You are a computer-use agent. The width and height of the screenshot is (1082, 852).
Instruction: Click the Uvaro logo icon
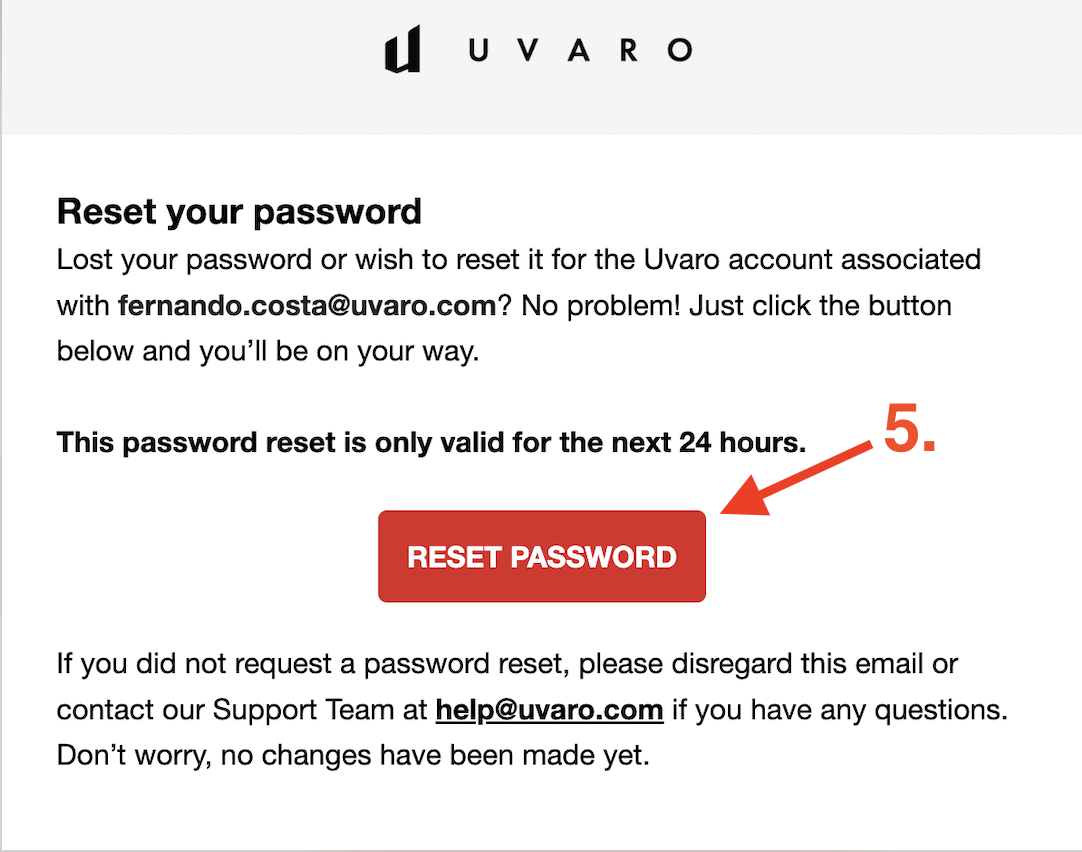[x=402, y=49]
